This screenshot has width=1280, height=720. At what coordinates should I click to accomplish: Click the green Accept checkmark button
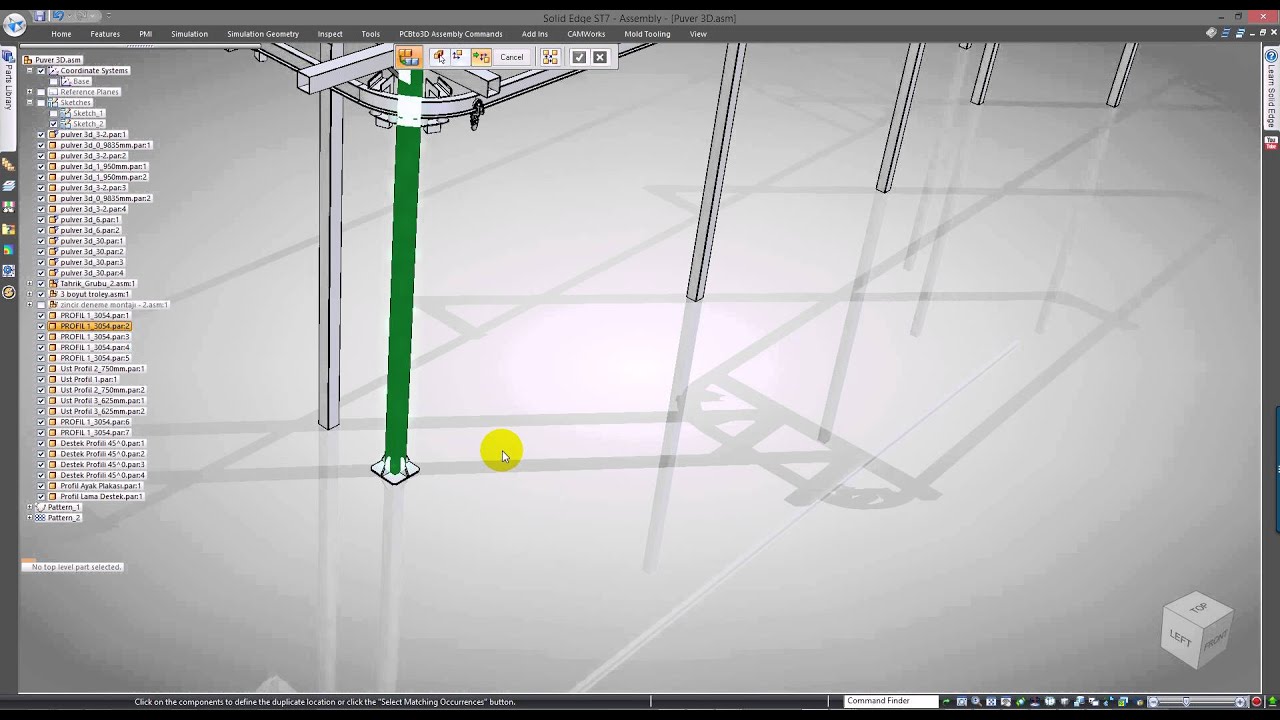pos(579,57)
